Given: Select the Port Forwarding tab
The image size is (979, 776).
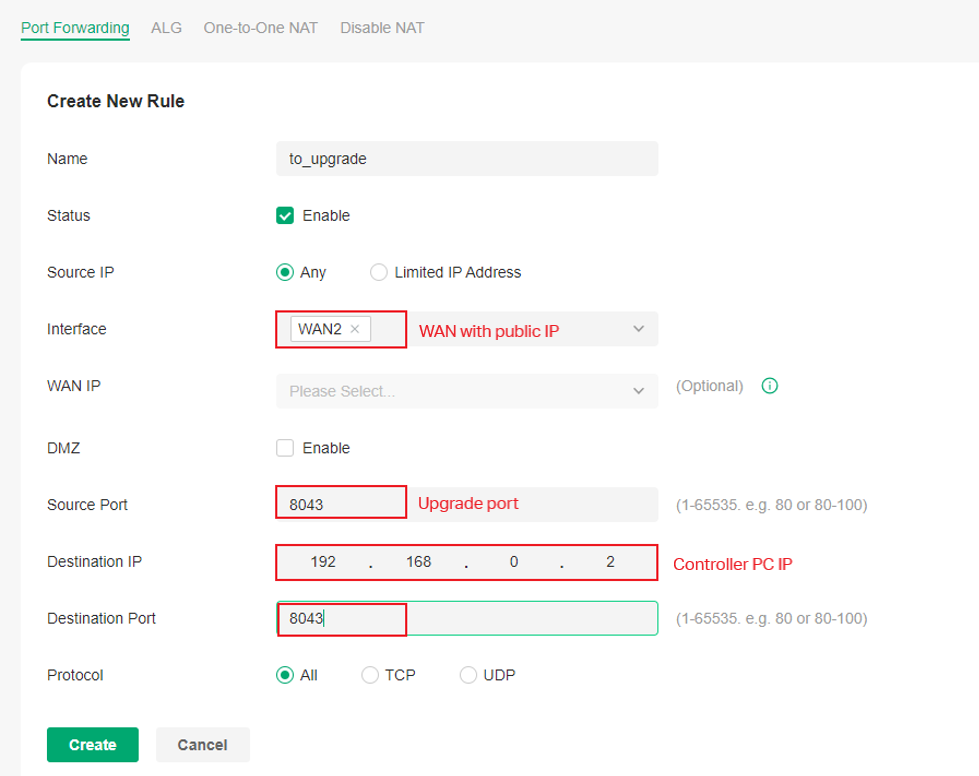Looking at the screenshot, I should 74,28.
